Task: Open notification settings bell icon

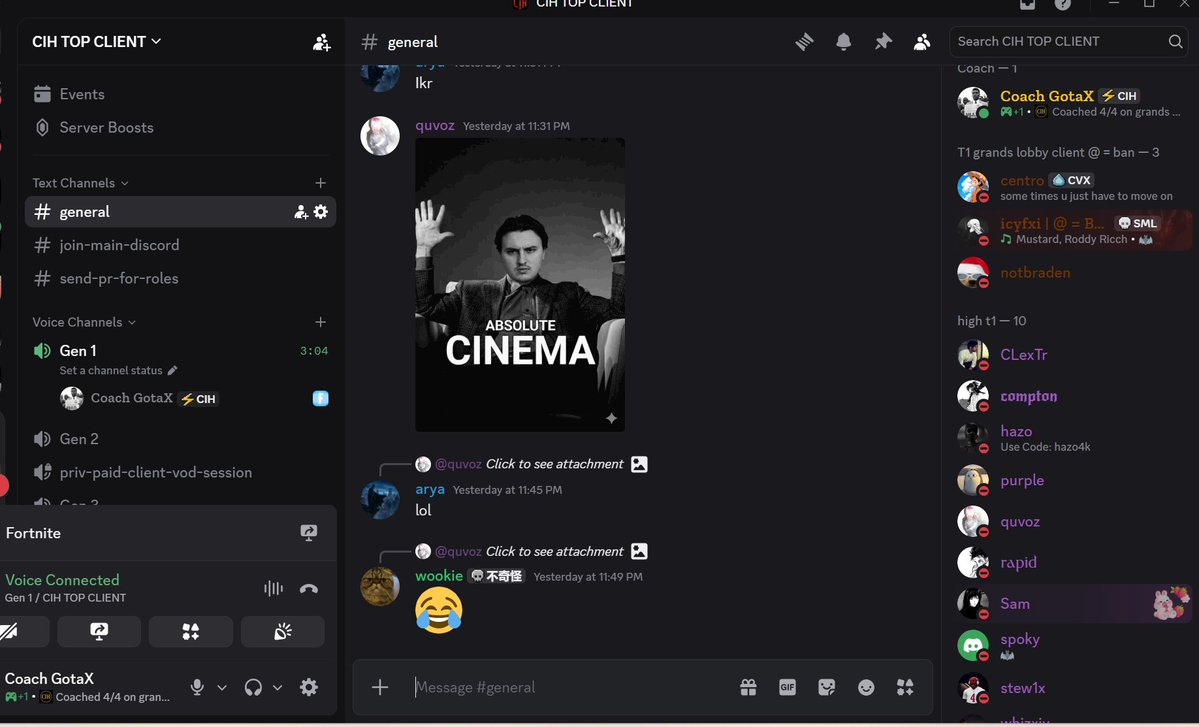Action: pos(843,42)
